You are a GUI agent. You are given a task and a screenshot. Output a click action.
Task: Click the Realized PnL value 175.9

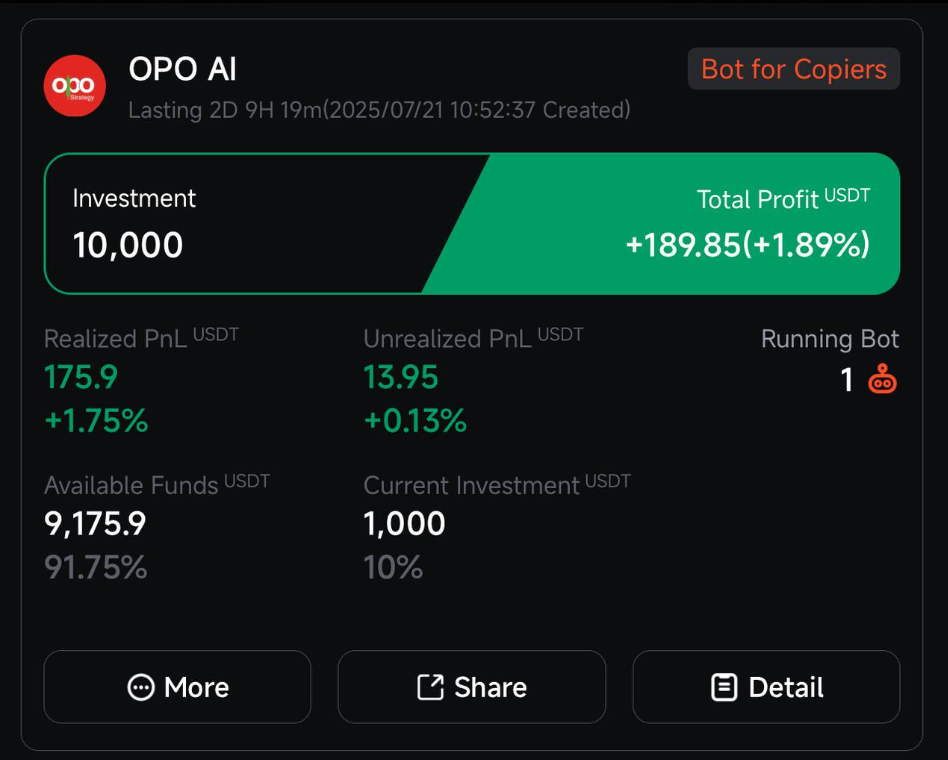81,377
